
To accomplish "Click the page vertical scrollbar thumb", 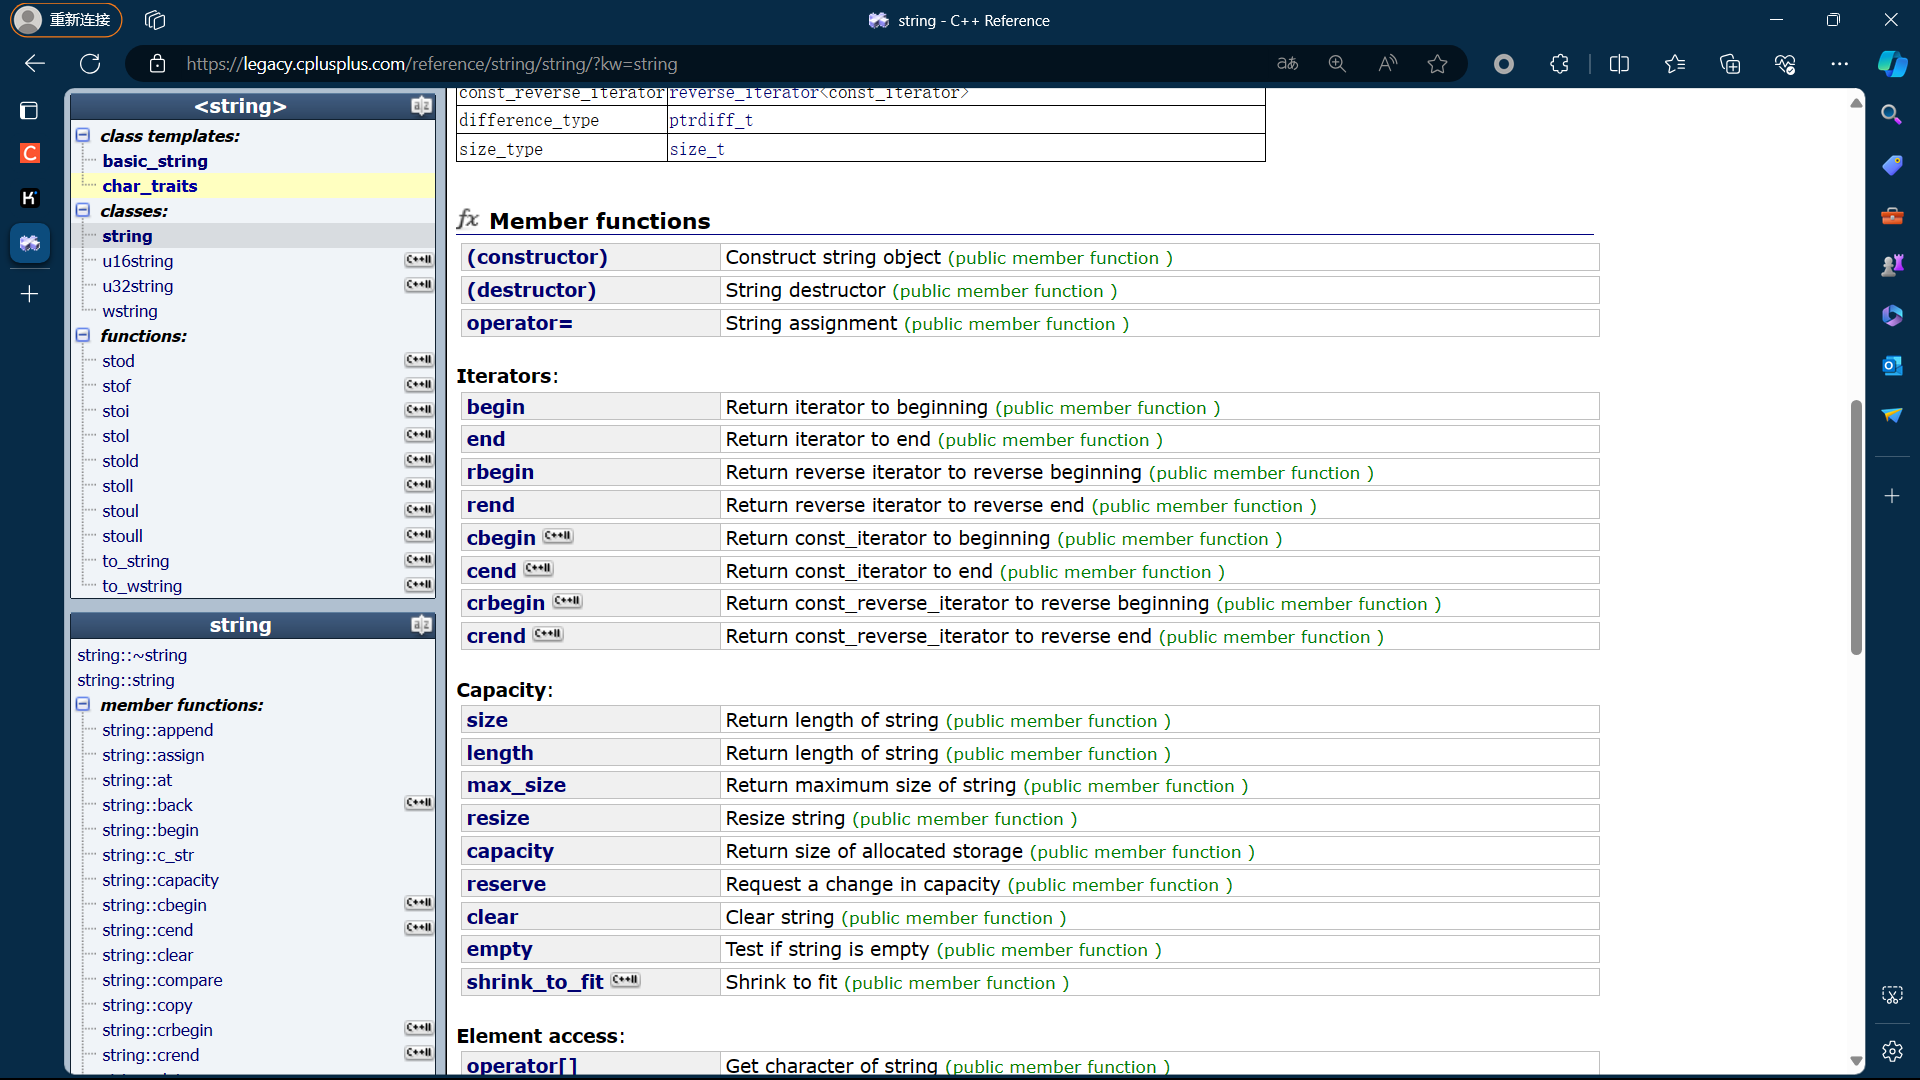I will coord(1856,527).
